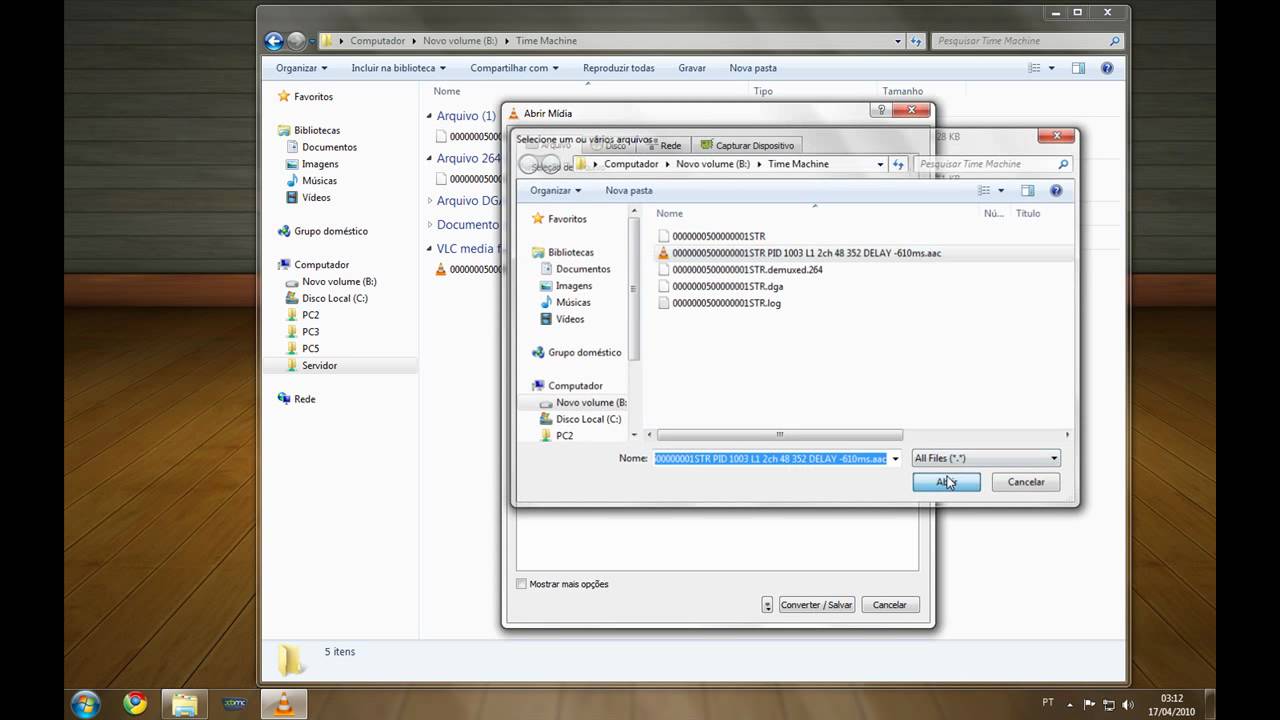The height and width of the screenshot is (720, 1280).
Task: Click Rede network icon in Explorer sidebar
Action: 284,399
